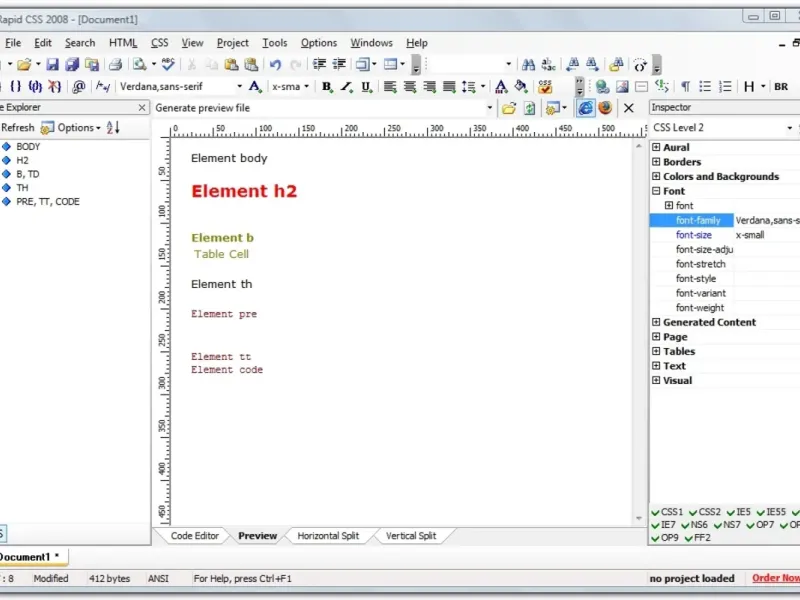The height and width of the screenshot is (600, 800).
Task: Click the @ at-rule icon
Action: coord(79,86)
